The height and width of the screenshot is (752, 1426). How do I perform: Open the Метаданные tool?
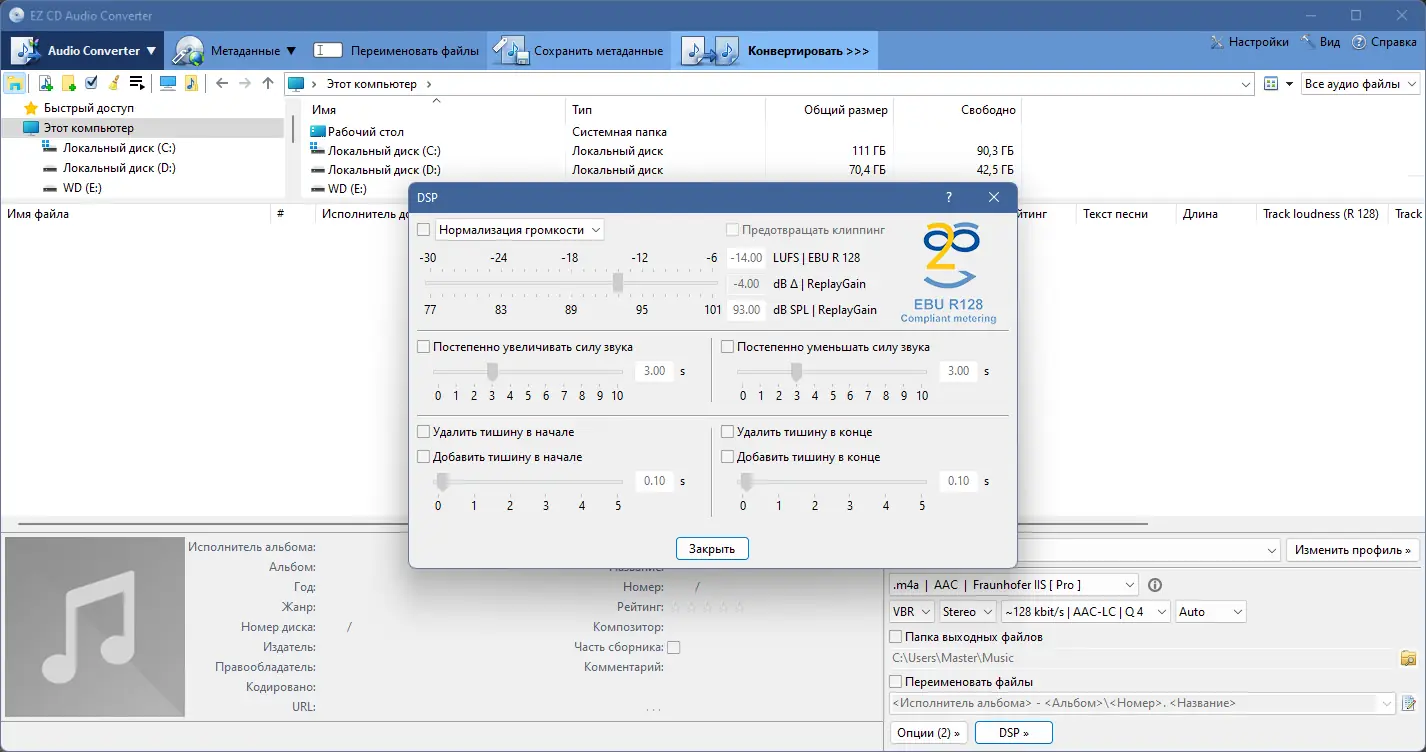coord(190,48)
